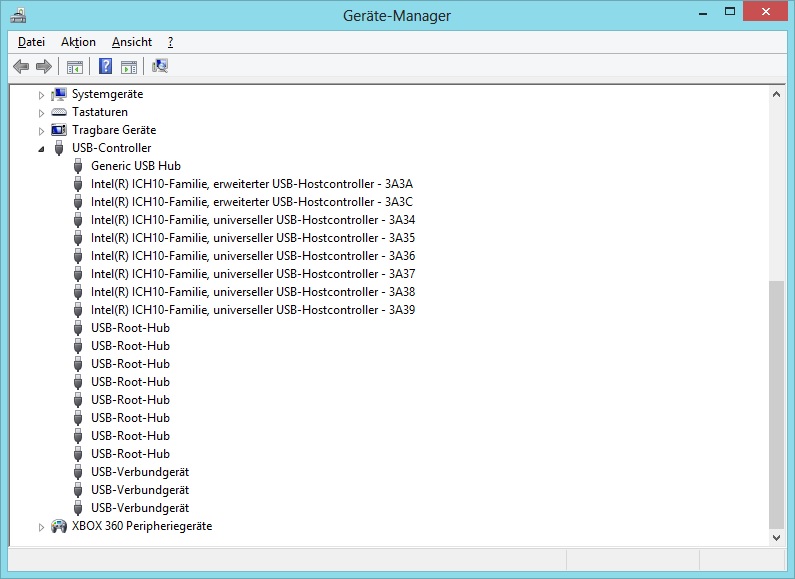Scan for hardware changes via the monitor icon
Screen dimensions: 795x579
pyautogui.click(x=160, y=66)
